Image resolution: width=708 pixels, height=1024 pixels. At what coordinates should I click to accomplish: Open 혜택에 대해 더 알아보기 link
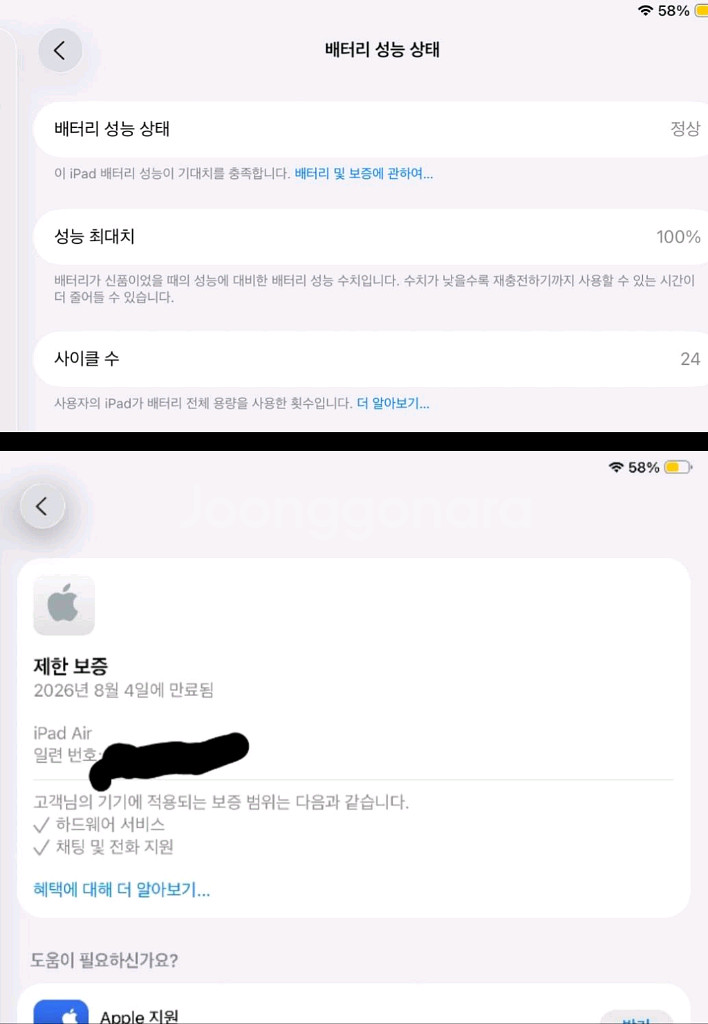click(x=121, y=889)
